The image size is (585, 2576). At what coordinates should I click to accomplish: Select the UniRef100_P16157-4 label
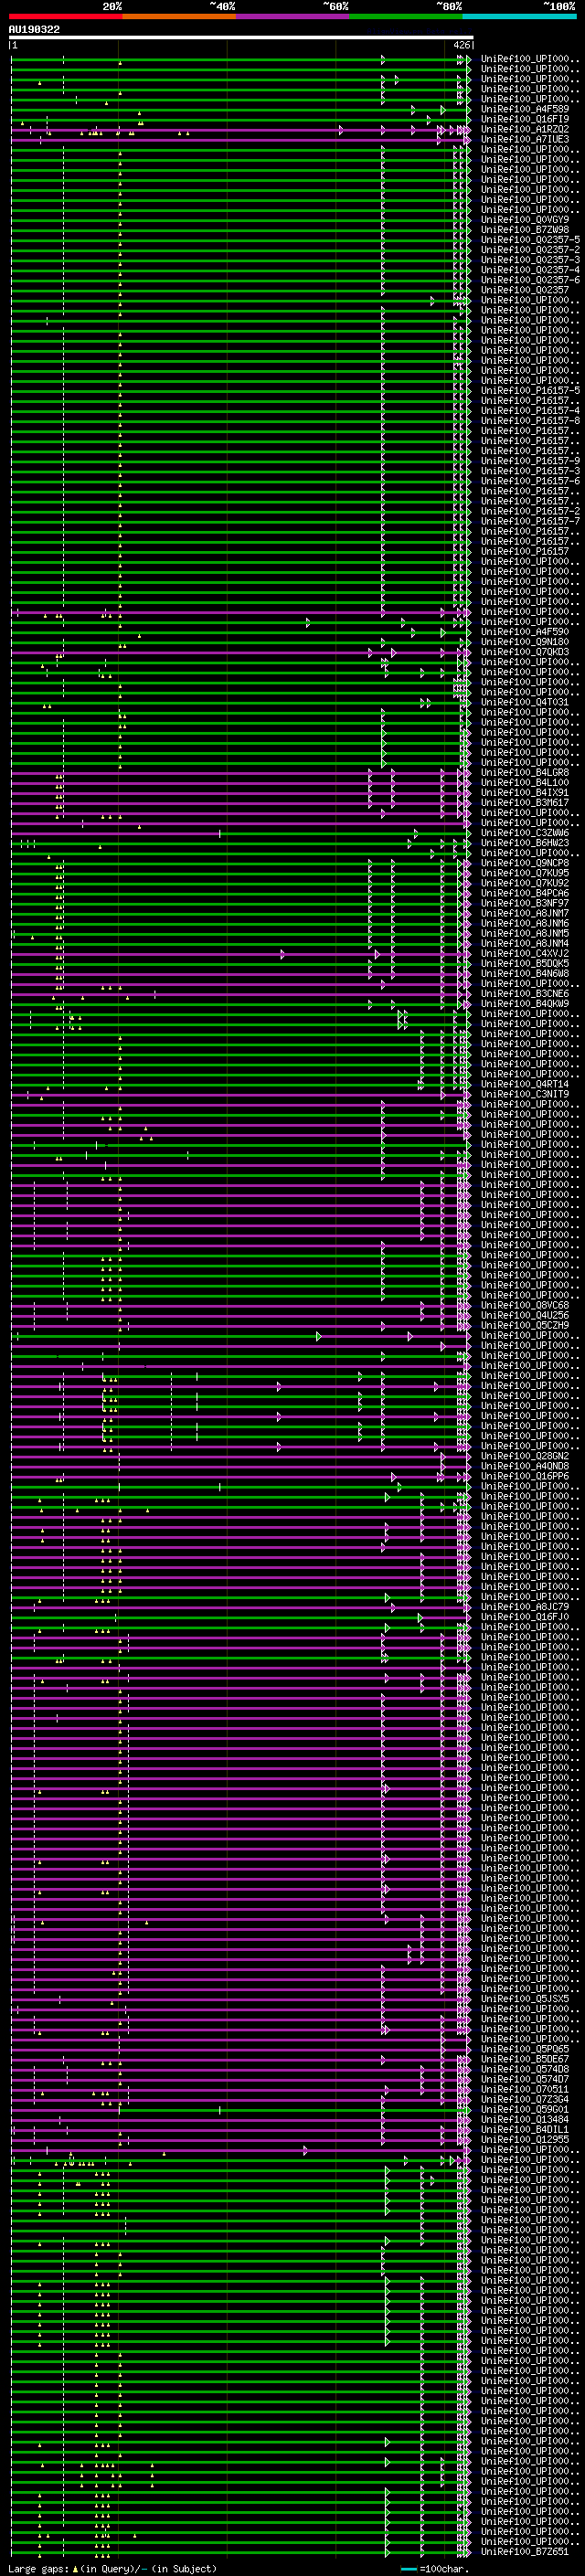point(530,411)
